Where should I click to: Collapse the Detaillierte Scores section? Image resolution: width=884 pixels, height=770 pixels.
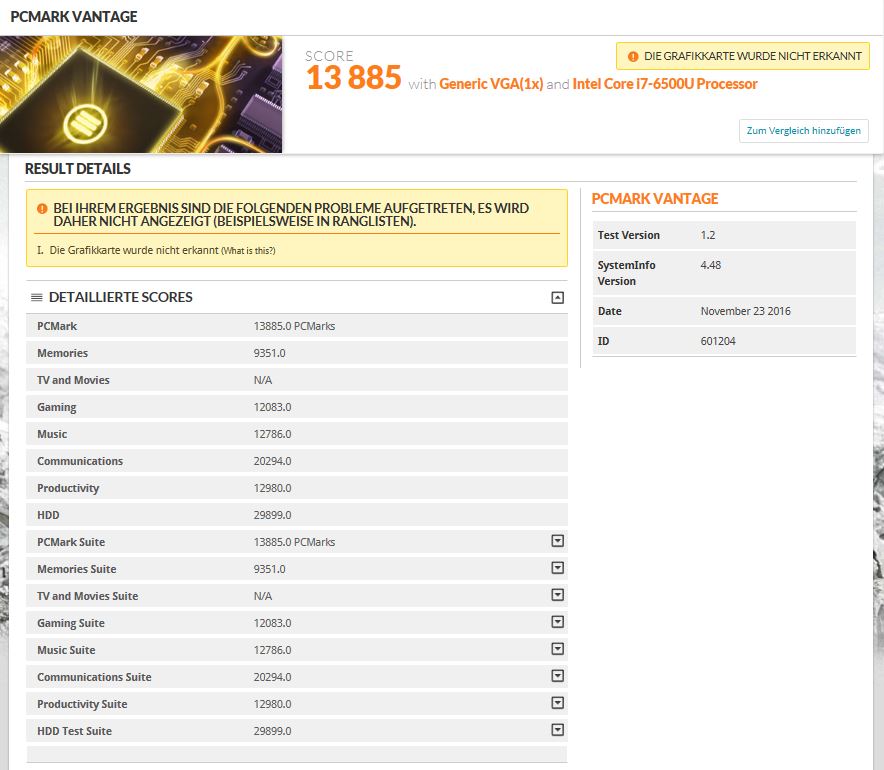[x=557, y=298]
